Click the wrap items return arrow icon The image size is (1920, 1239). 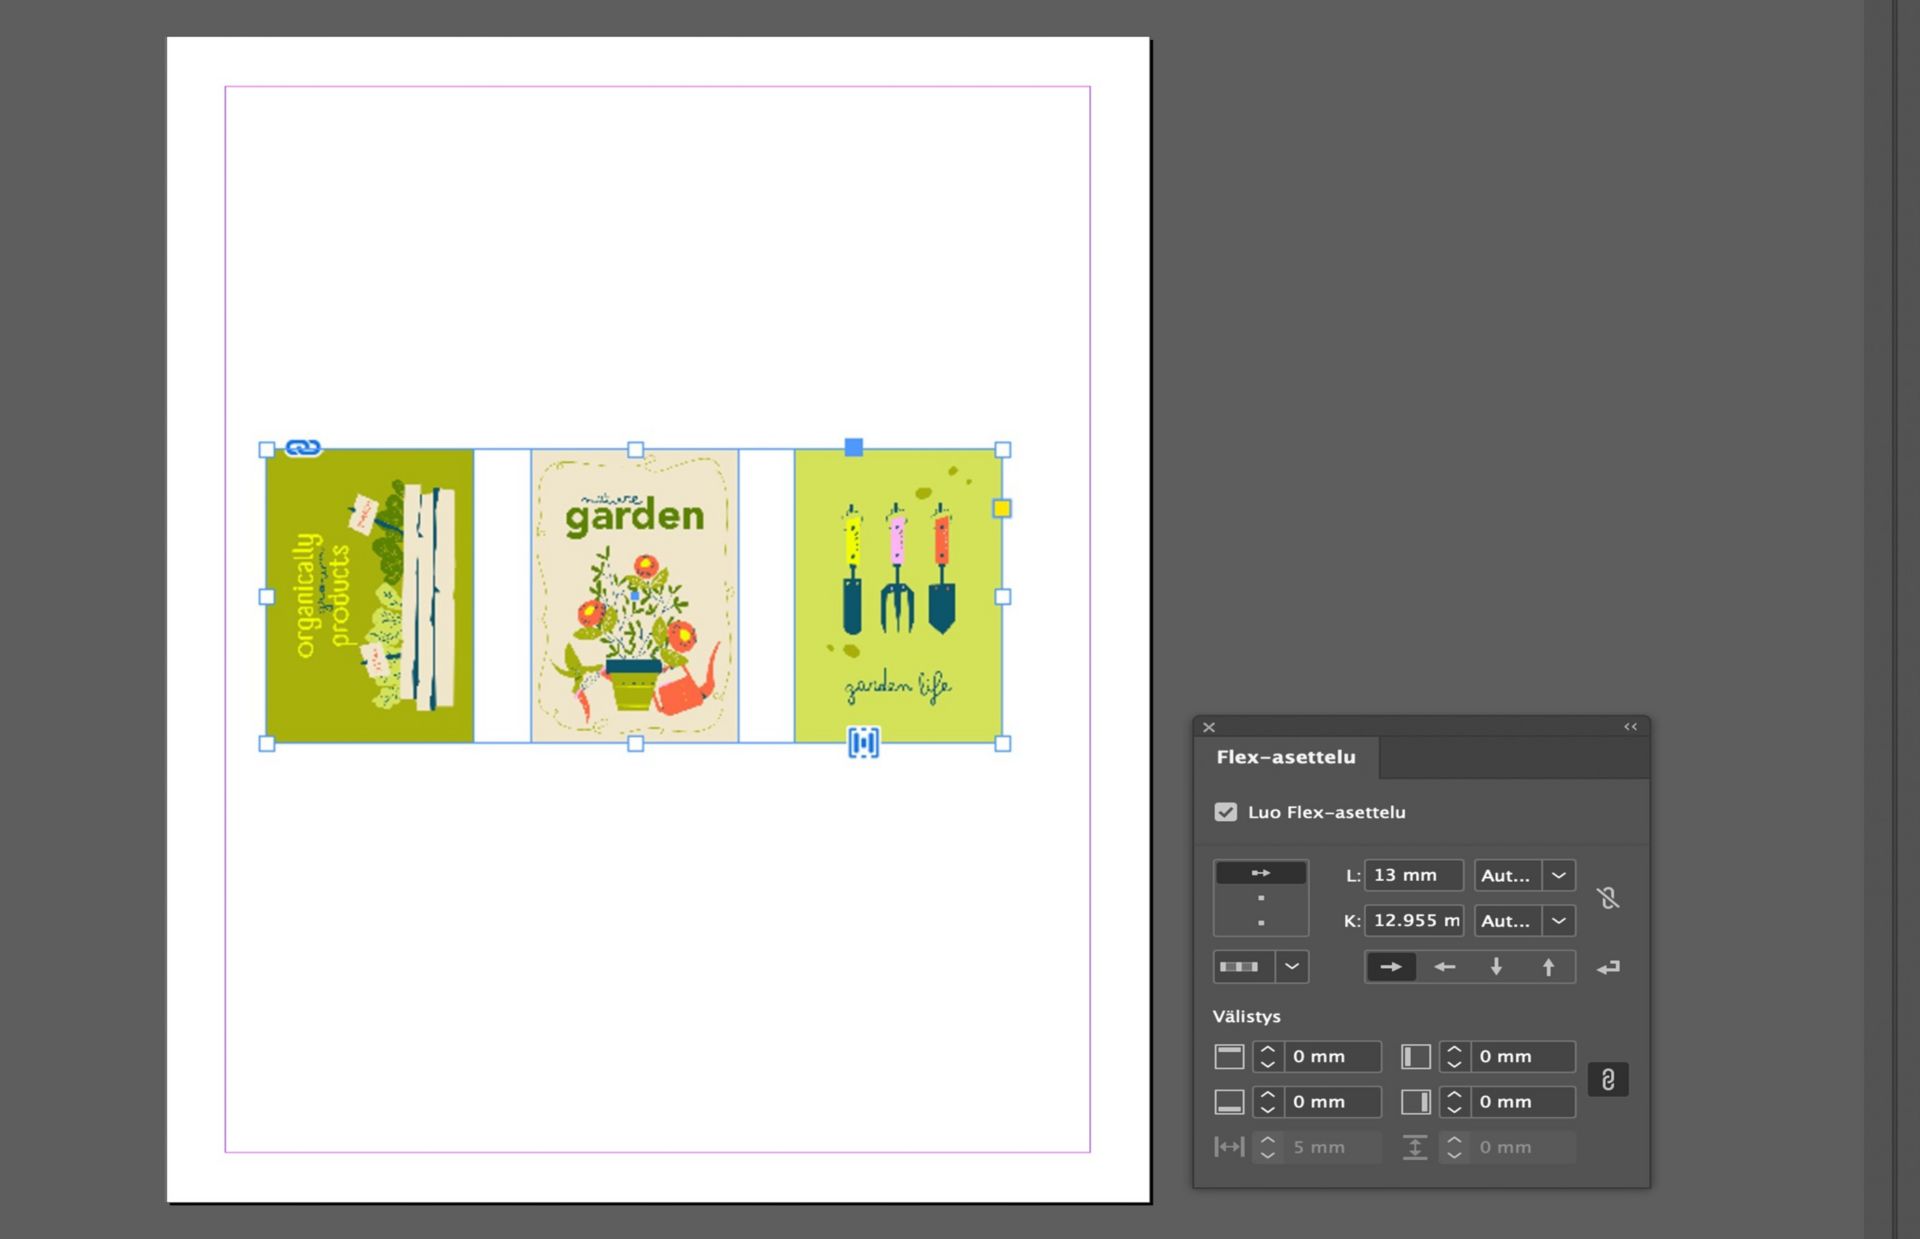pyautogui.click(x=1608, y=967)
